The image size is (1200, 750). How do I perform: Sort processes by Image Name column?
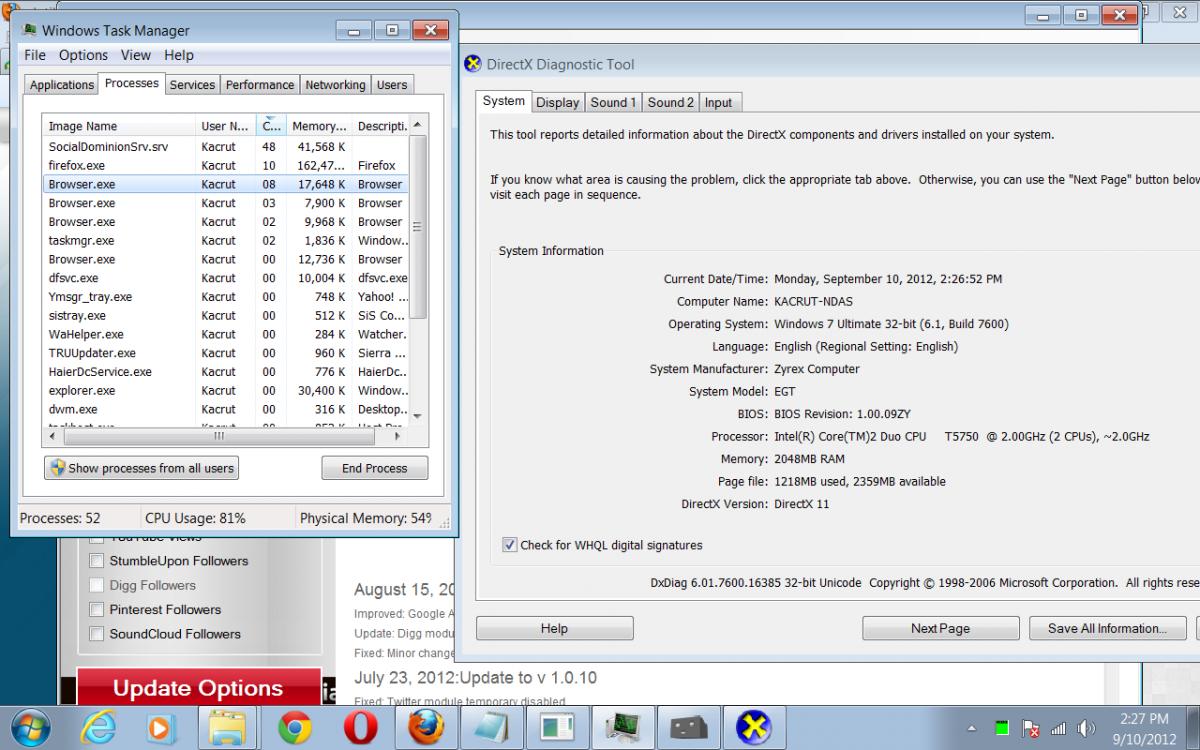coord(118,126)
